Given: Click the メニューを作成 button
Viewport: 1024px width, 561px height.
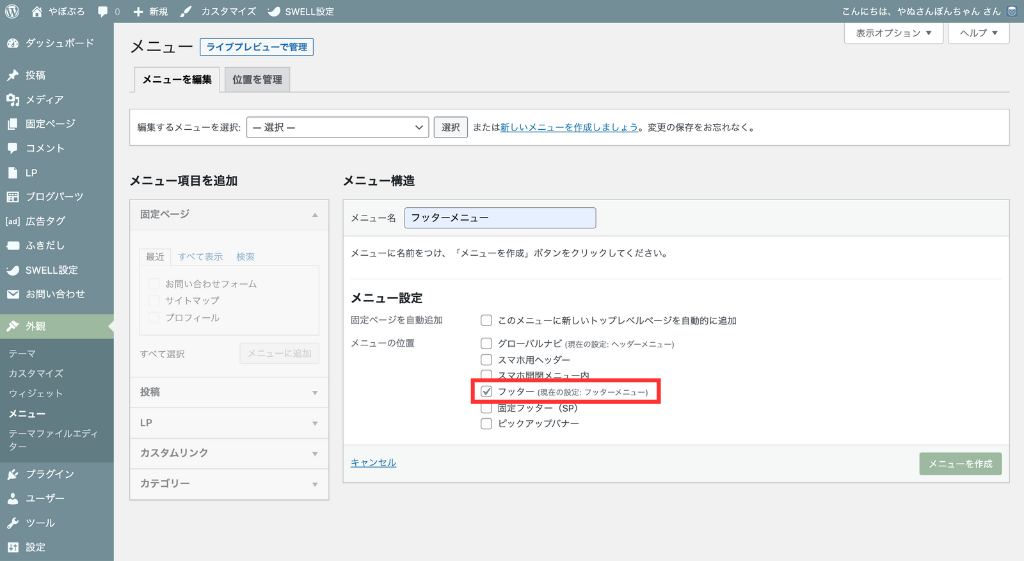Looking at the screenshot, I should click(960, 464).
